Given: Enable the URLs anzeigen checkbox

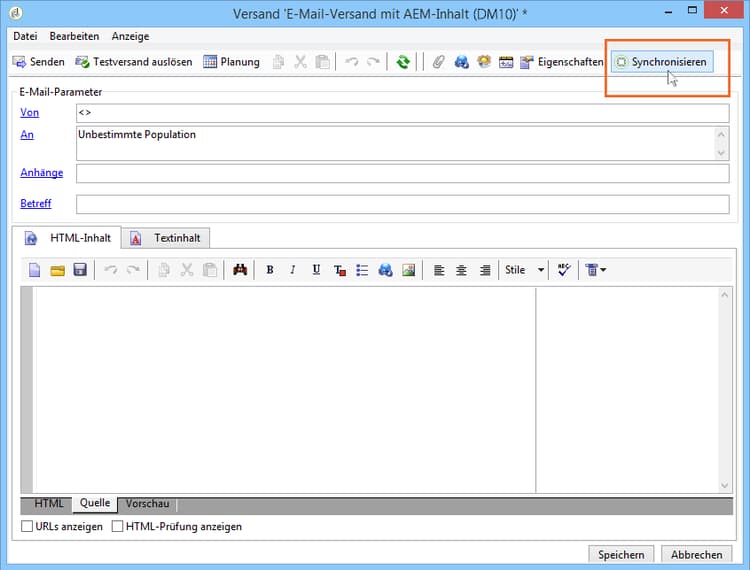Looking at the screenshot, I should 27,526.
